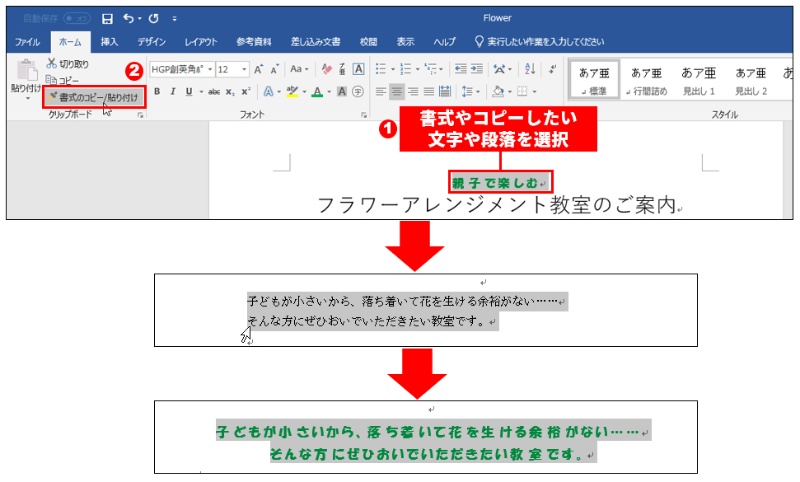Toggle center alignment for the paragraph
Image resolution: width=800 pixels, height=482 pixels.
(397, 91)
